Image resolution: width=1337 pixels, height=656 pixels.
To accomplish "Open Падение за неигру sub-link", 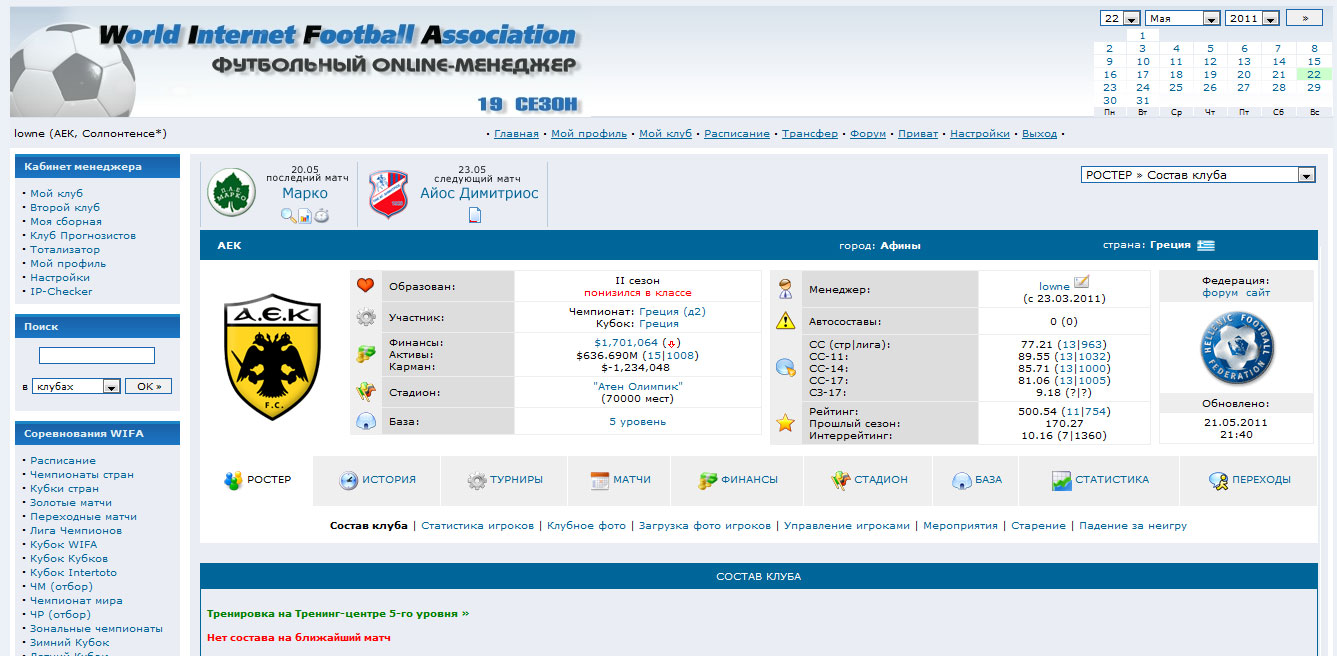I will [x=1133, y=525].
